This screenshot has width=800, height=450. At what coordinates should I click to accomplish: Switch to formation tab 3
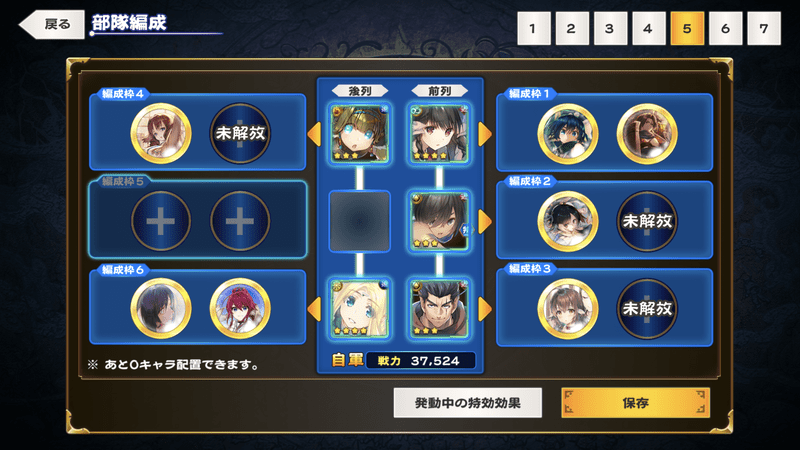[x=610, y=29]
